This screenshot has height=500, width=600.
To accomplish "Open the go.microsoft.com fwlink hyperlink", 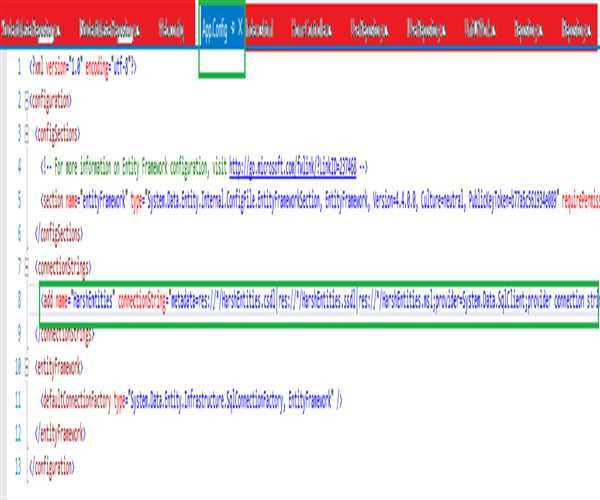I will [293, 167].
